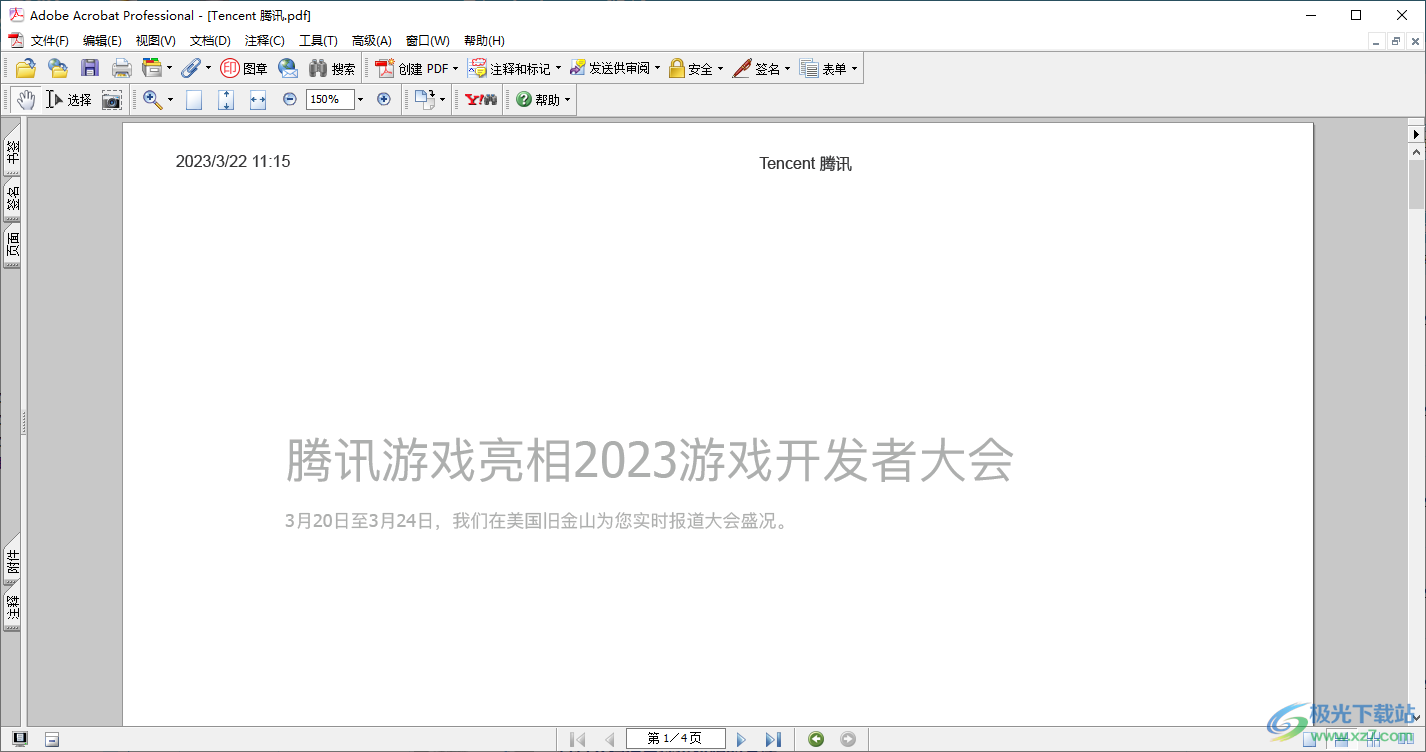The image size is (1426, 752).
Task: Click the open web page folder icon
Action: tap(58, 68)
